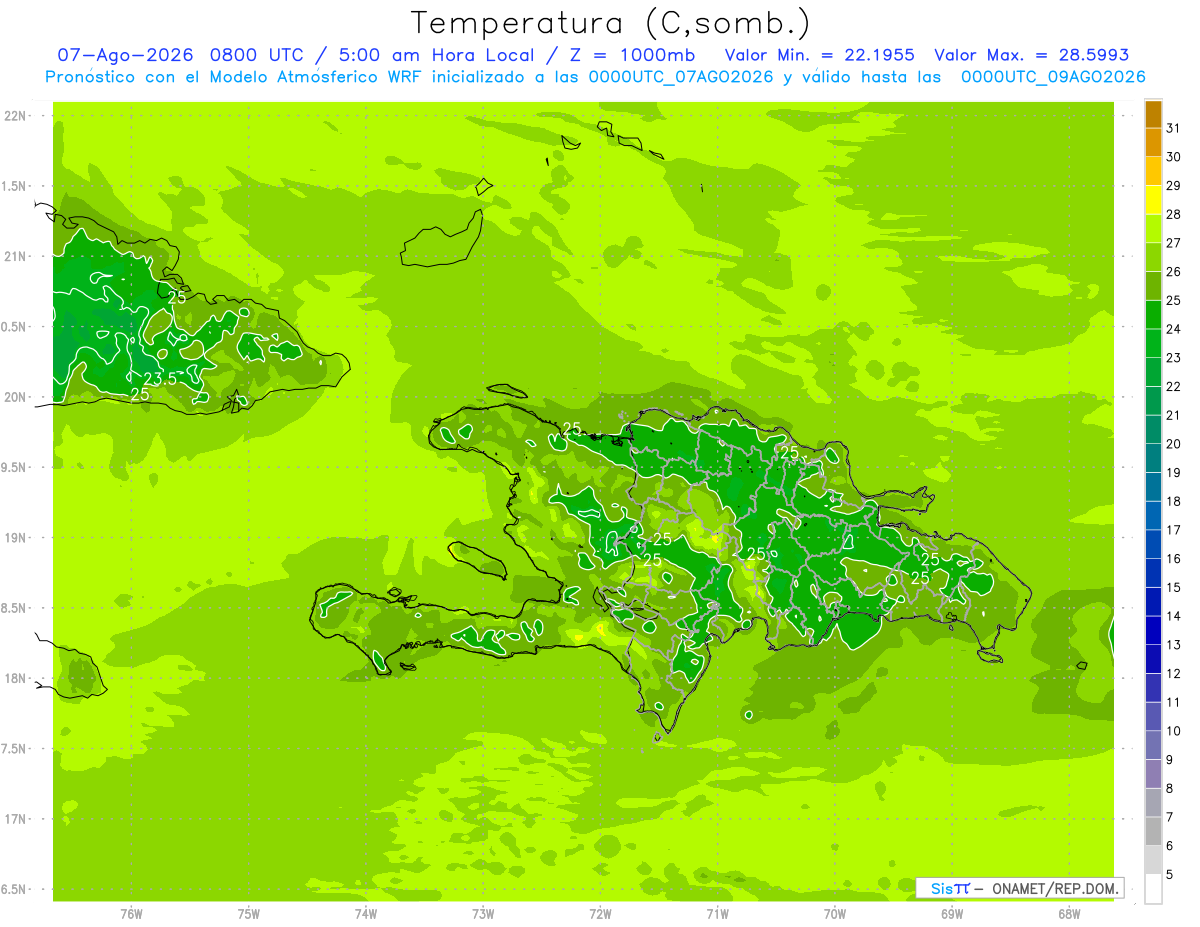Click the Sisπ ONAMET/REP.DOM. logo box
Viewport: 1200px width, 927px height.
point(1019,888)
